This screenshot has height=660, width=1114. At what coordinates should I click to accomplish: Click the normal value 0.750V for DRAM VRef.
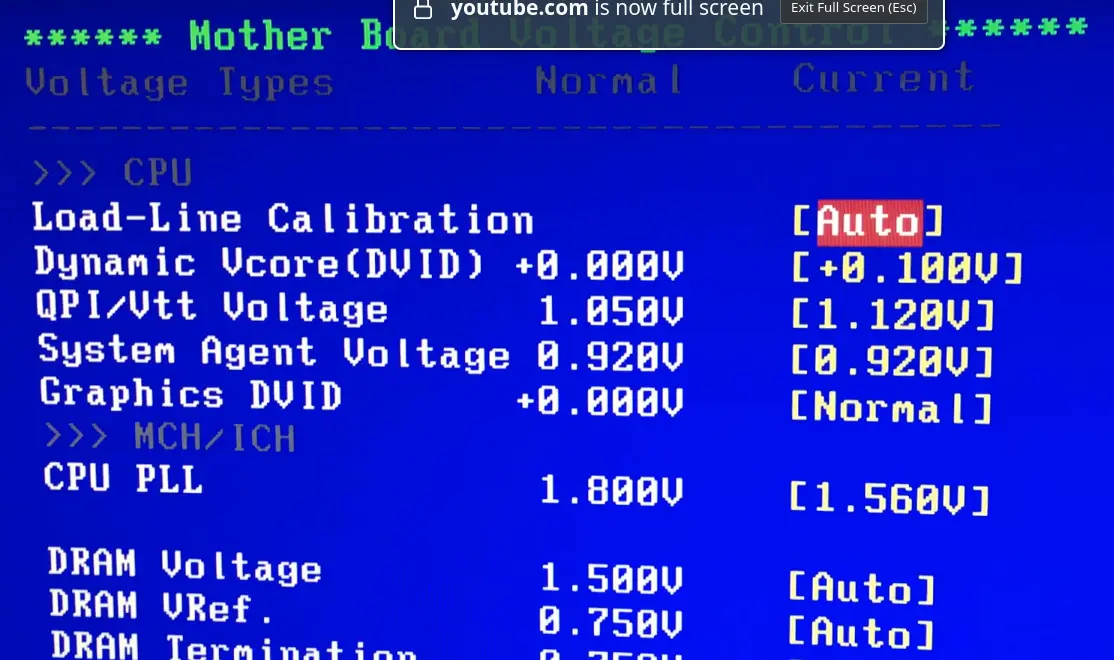point(611,622)
